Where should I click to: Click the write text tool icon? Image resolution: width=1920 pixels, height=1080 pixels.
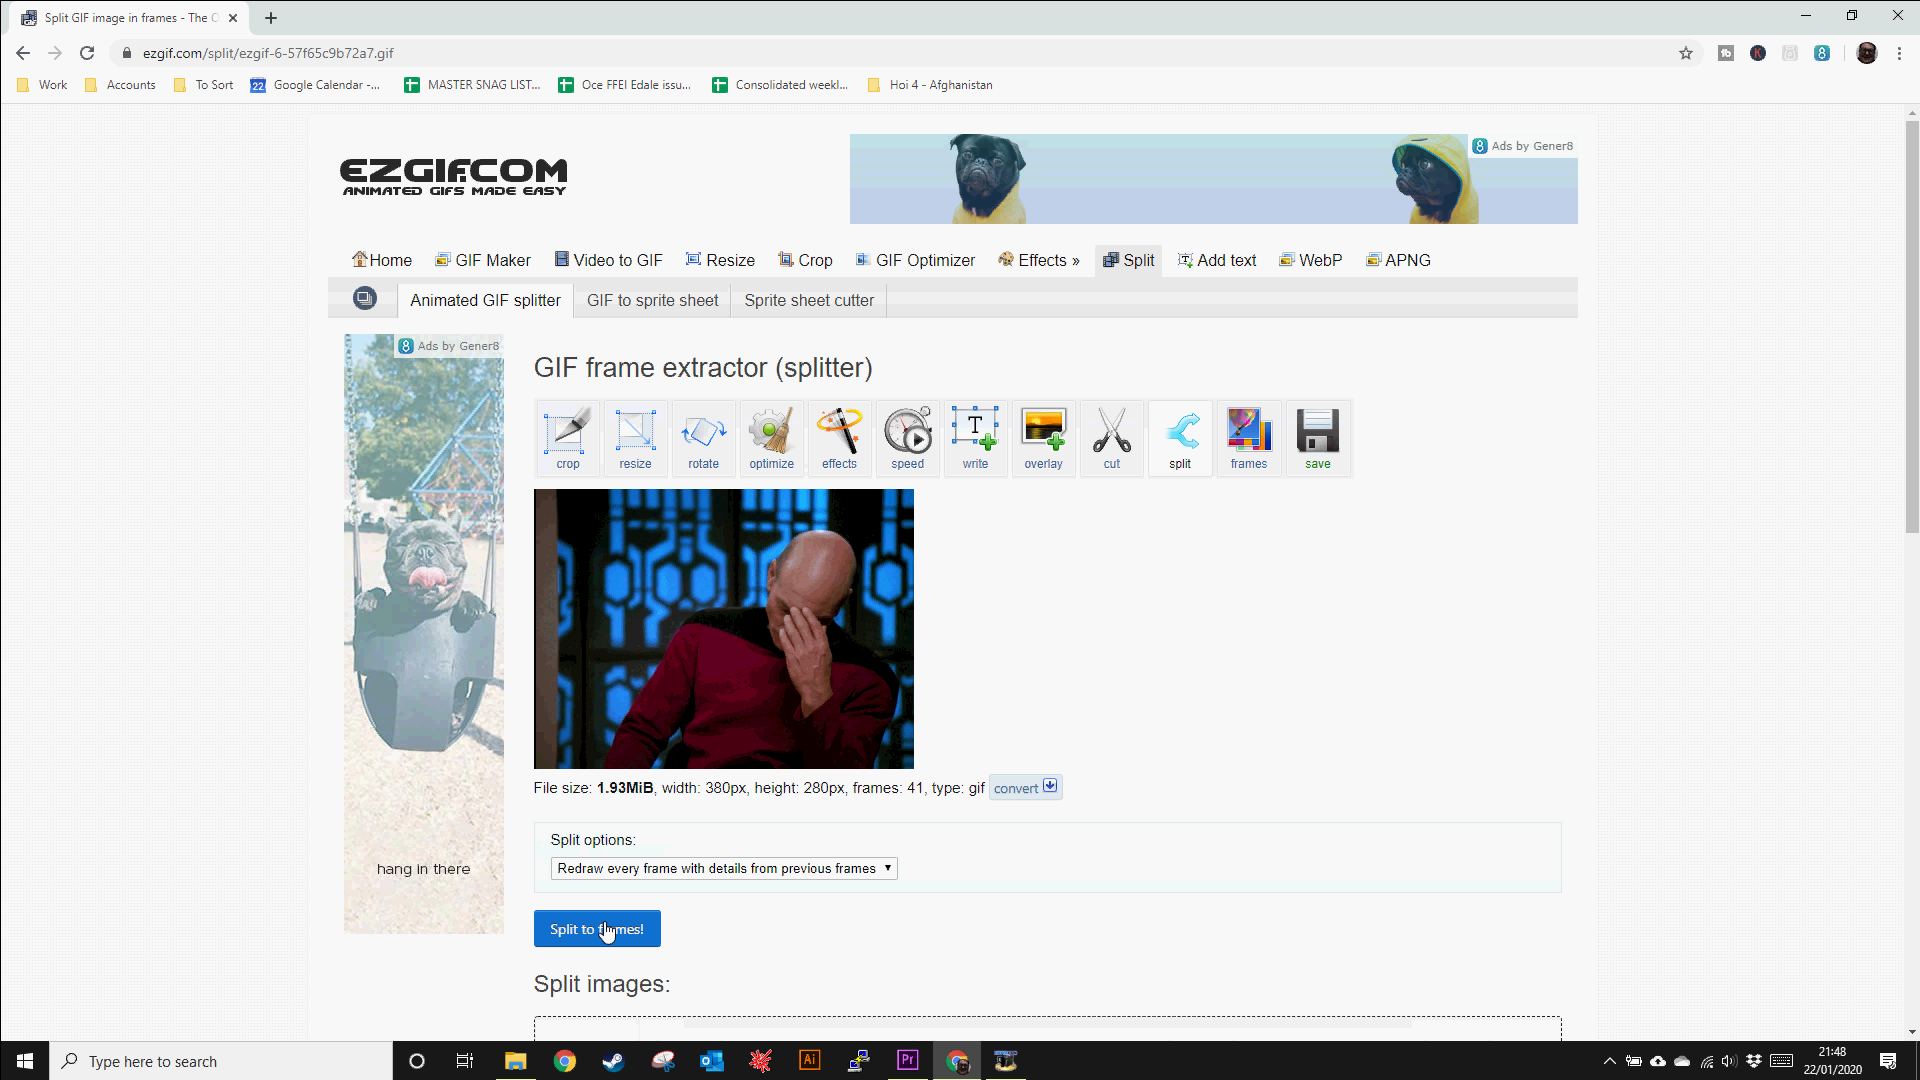tap(975, 438)
